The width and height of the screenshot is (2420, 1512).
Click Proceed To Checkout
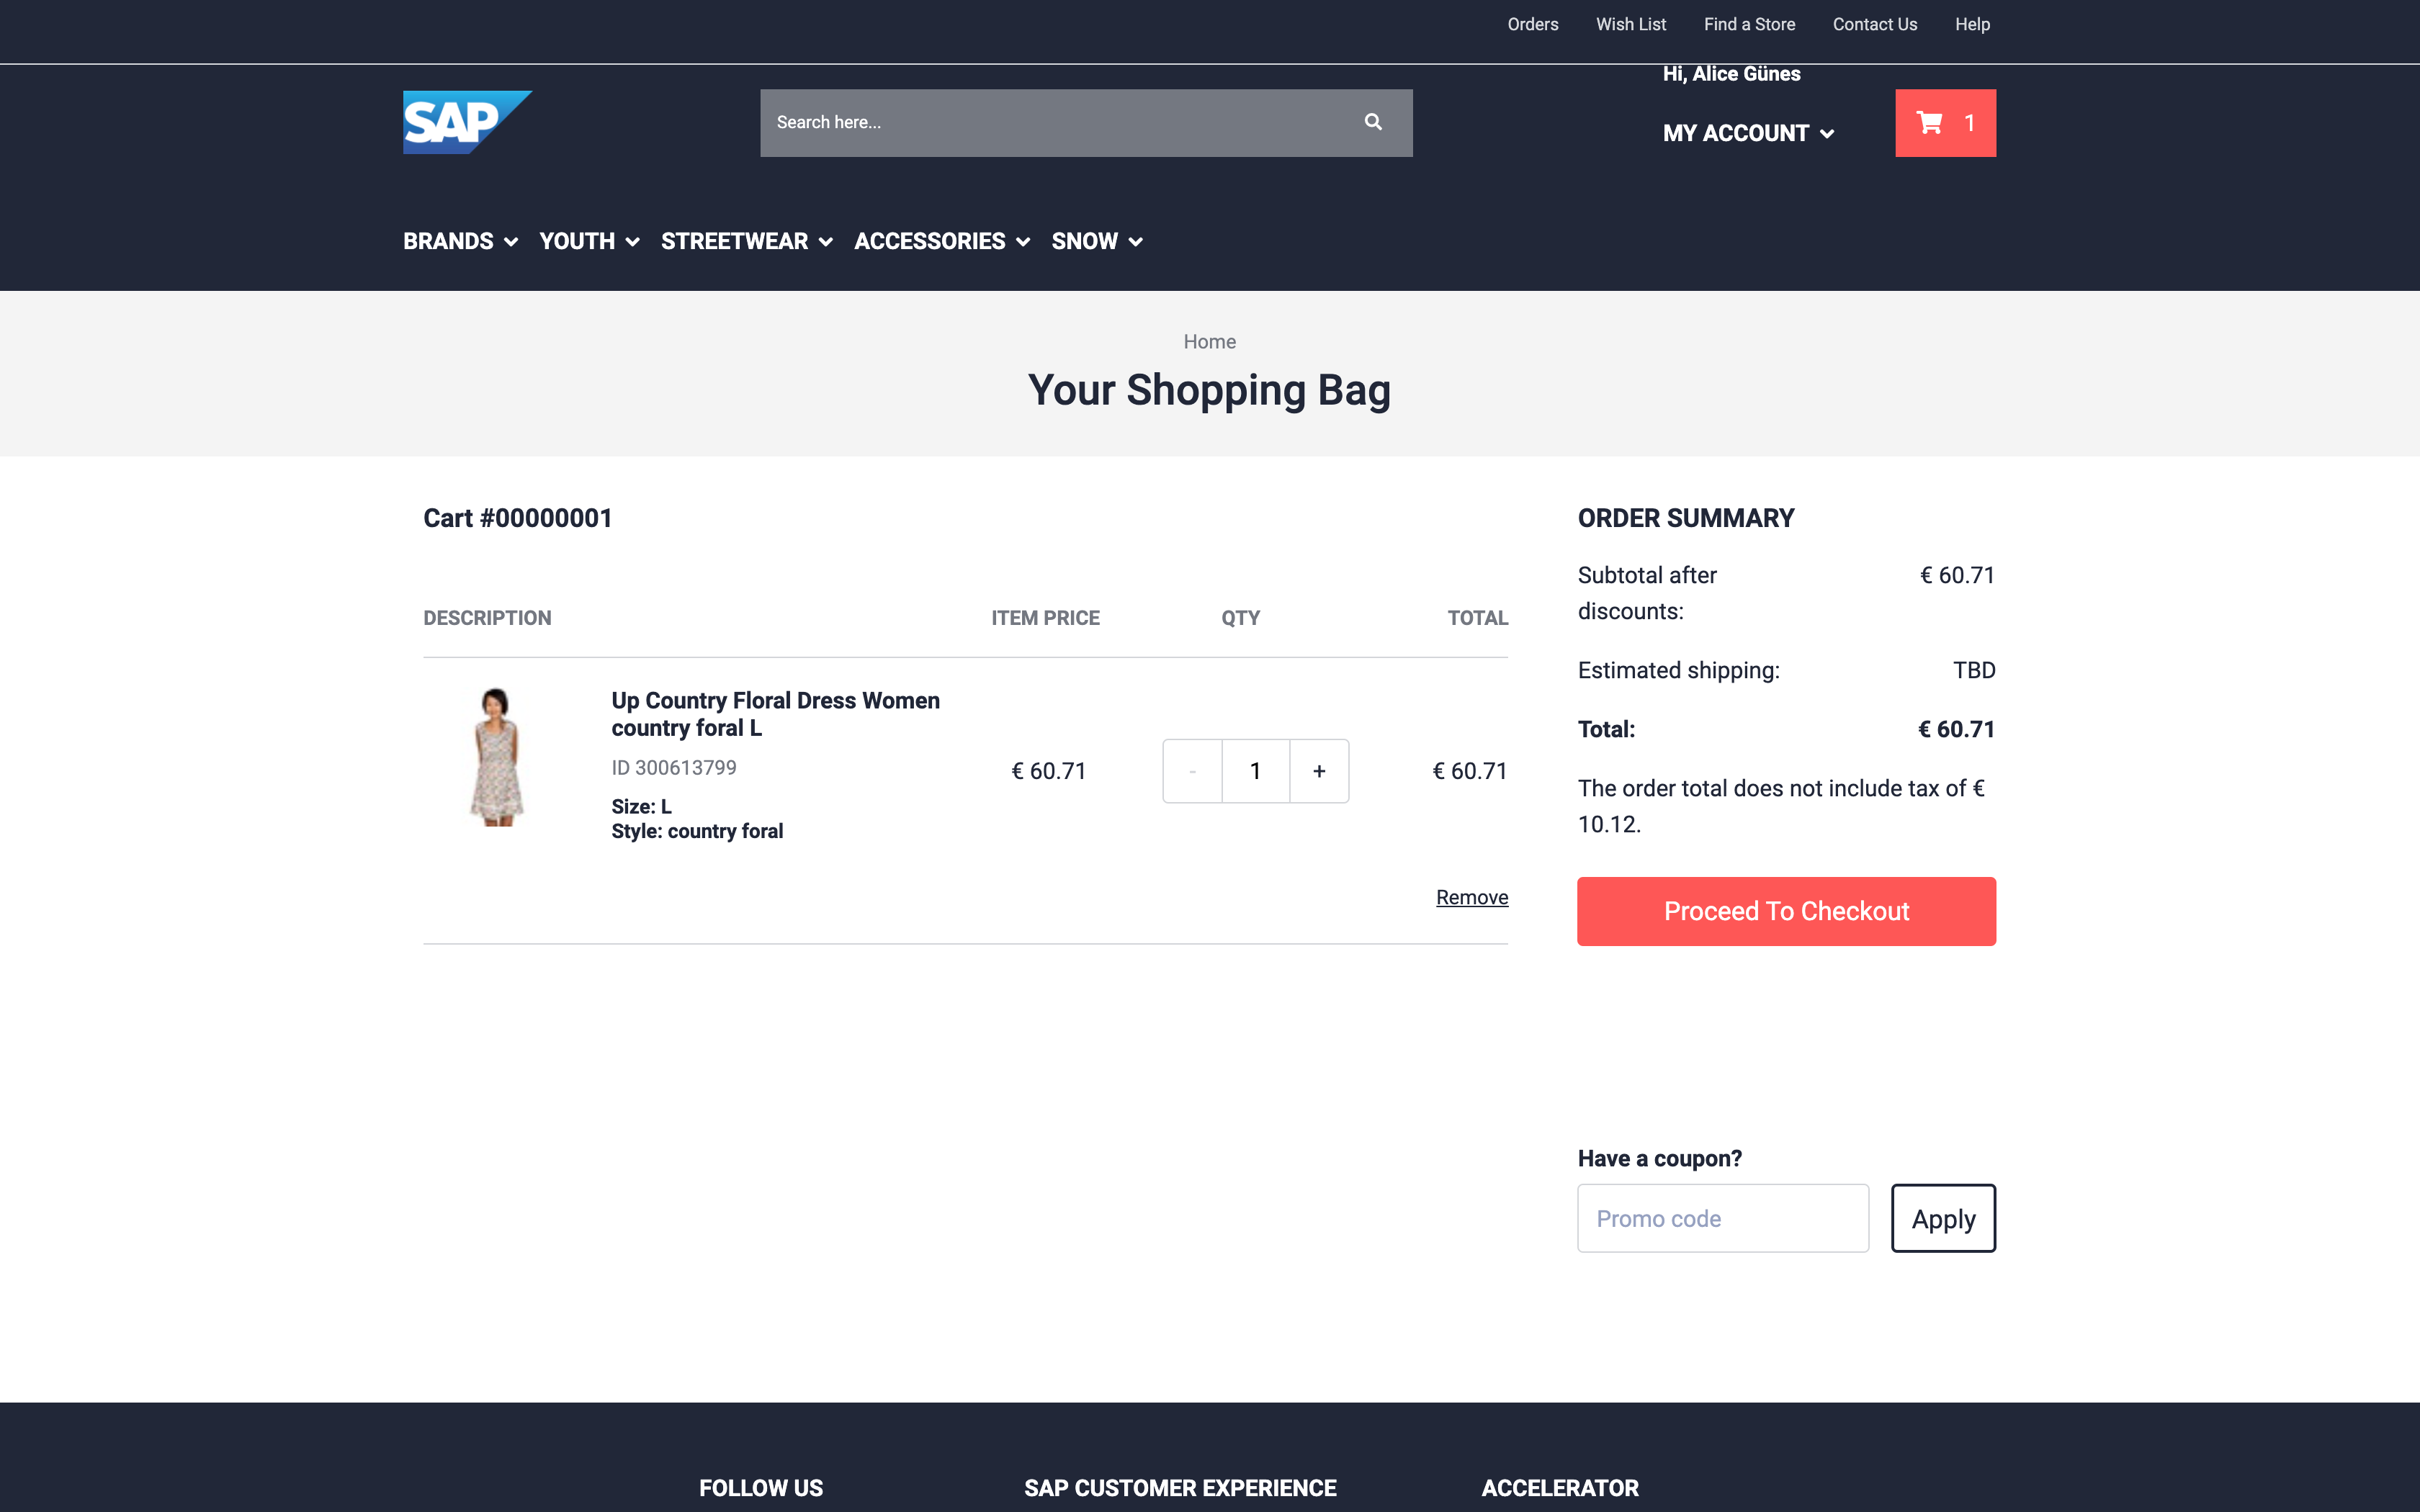click(x=1786, y=911)
